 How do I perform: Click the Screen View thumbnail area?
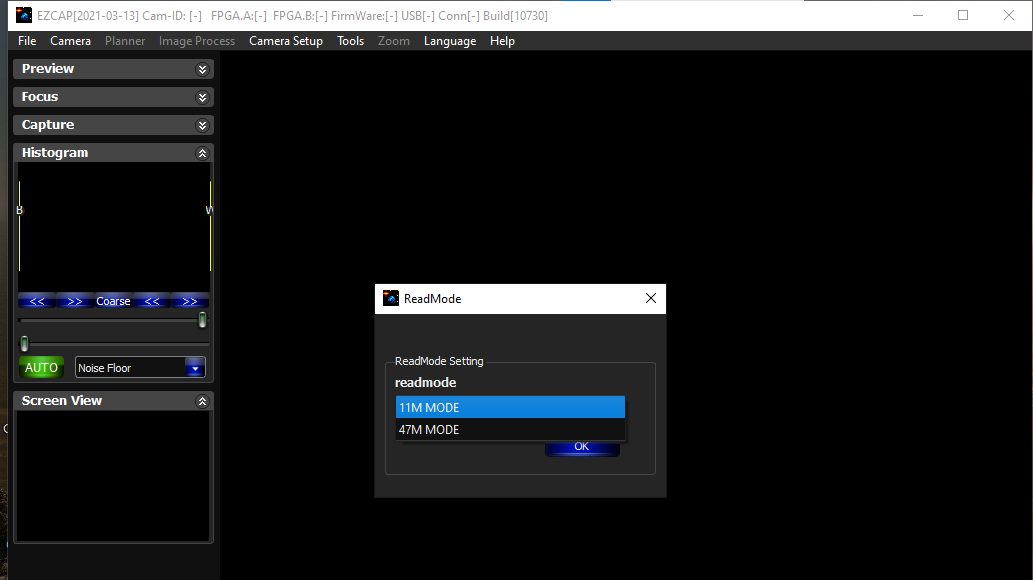(x=113, y=476)
